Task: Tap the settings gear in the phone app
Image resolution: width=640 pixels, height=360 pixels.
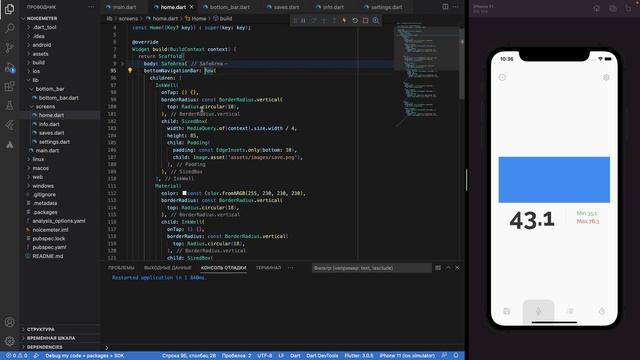Action: point(606,77)
